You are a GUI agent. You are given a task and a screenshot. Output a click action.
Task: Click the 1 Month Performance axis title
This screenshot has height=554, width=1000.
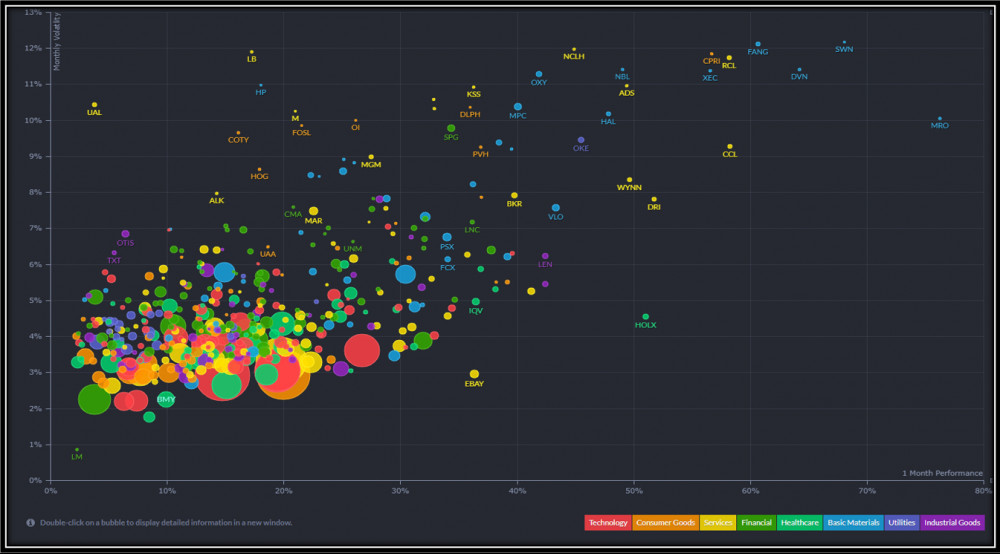click(942, 473)
